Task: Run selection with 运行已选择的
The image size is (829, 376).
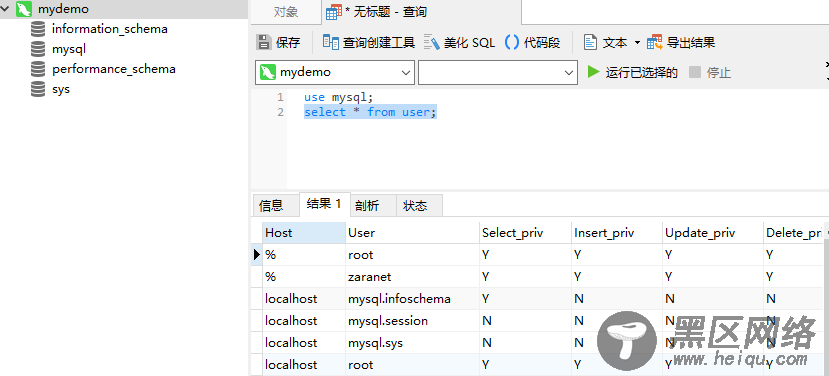Action: pyautogui.click(x=633, y=72)
